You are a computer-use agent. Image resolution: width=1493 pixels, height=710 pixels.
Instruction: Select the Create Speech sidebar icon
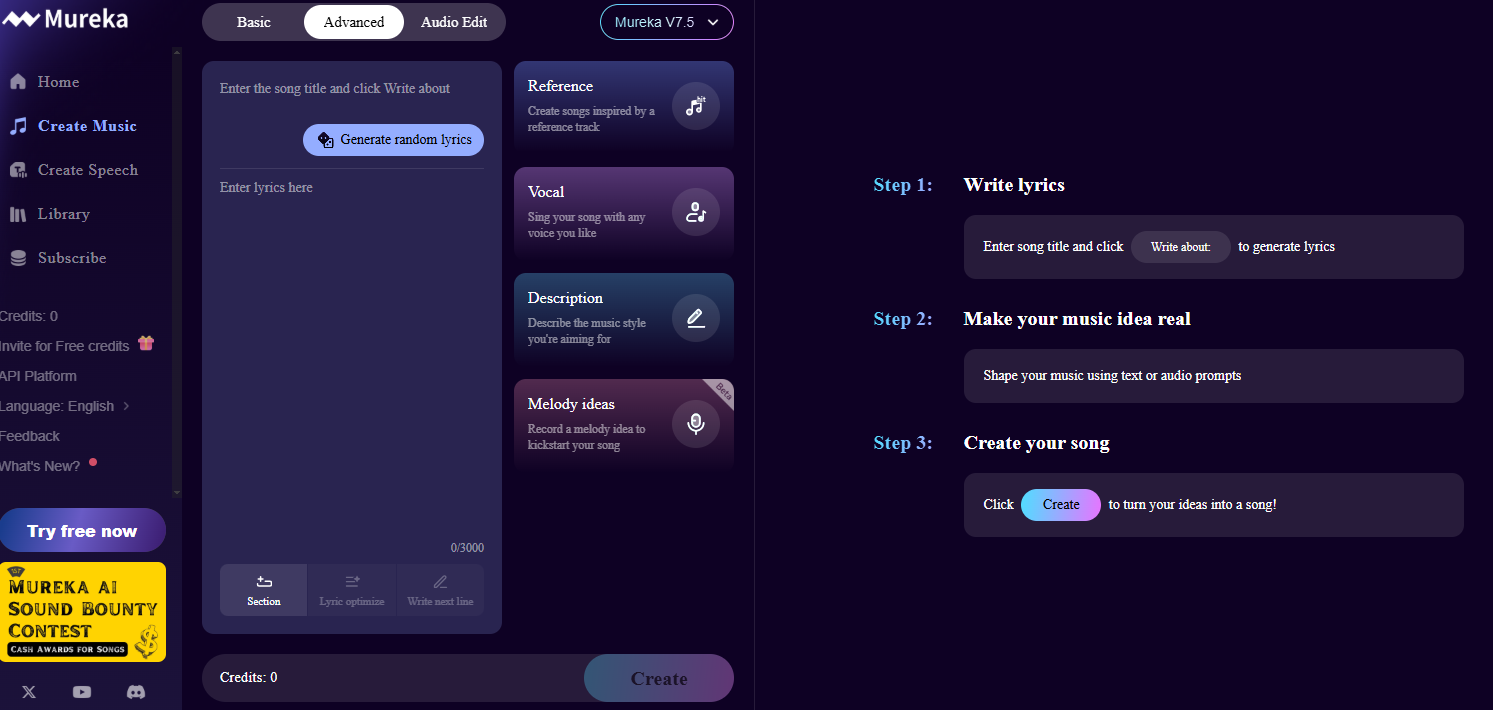point(17,169)
